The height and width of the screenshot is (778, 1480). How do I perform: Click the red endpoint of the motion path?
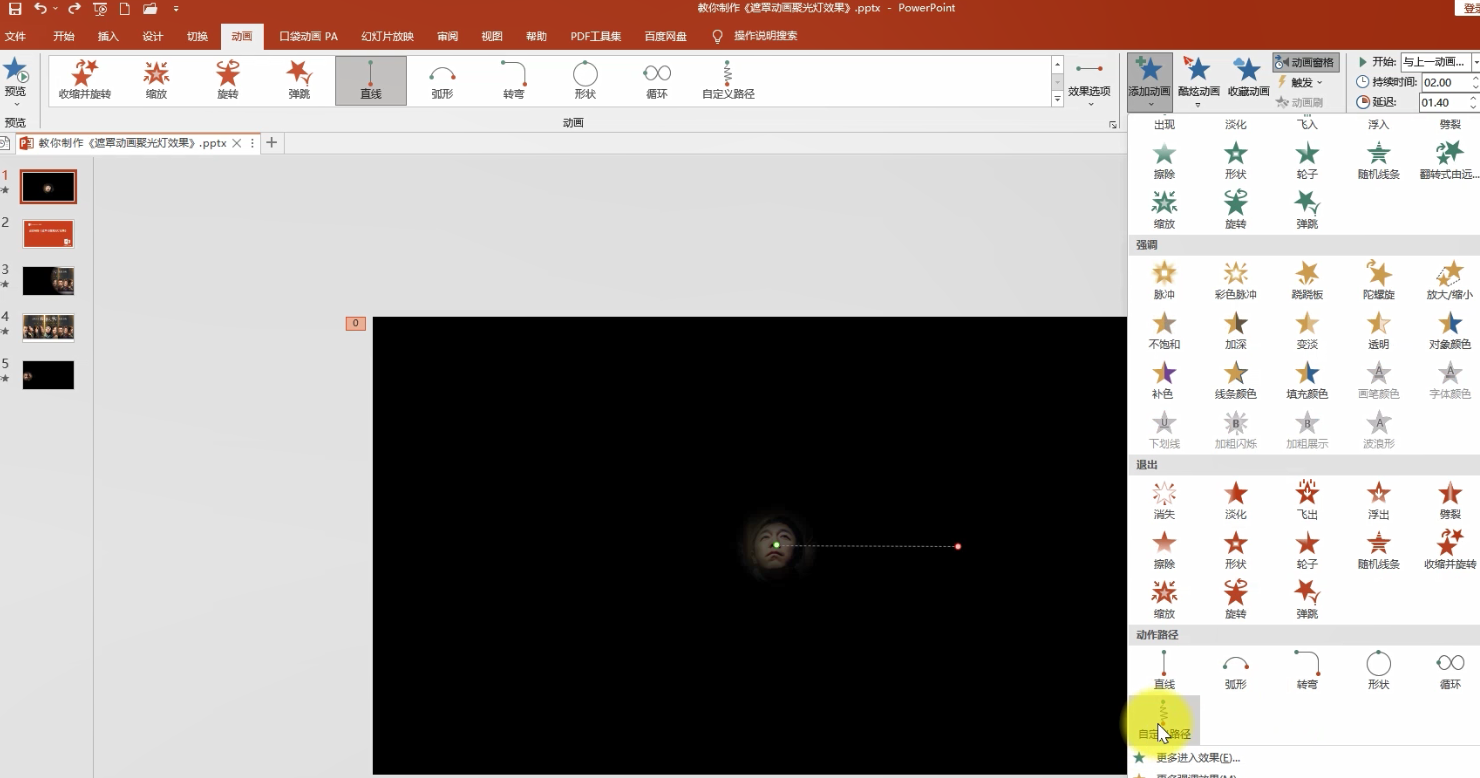point(958,546)
